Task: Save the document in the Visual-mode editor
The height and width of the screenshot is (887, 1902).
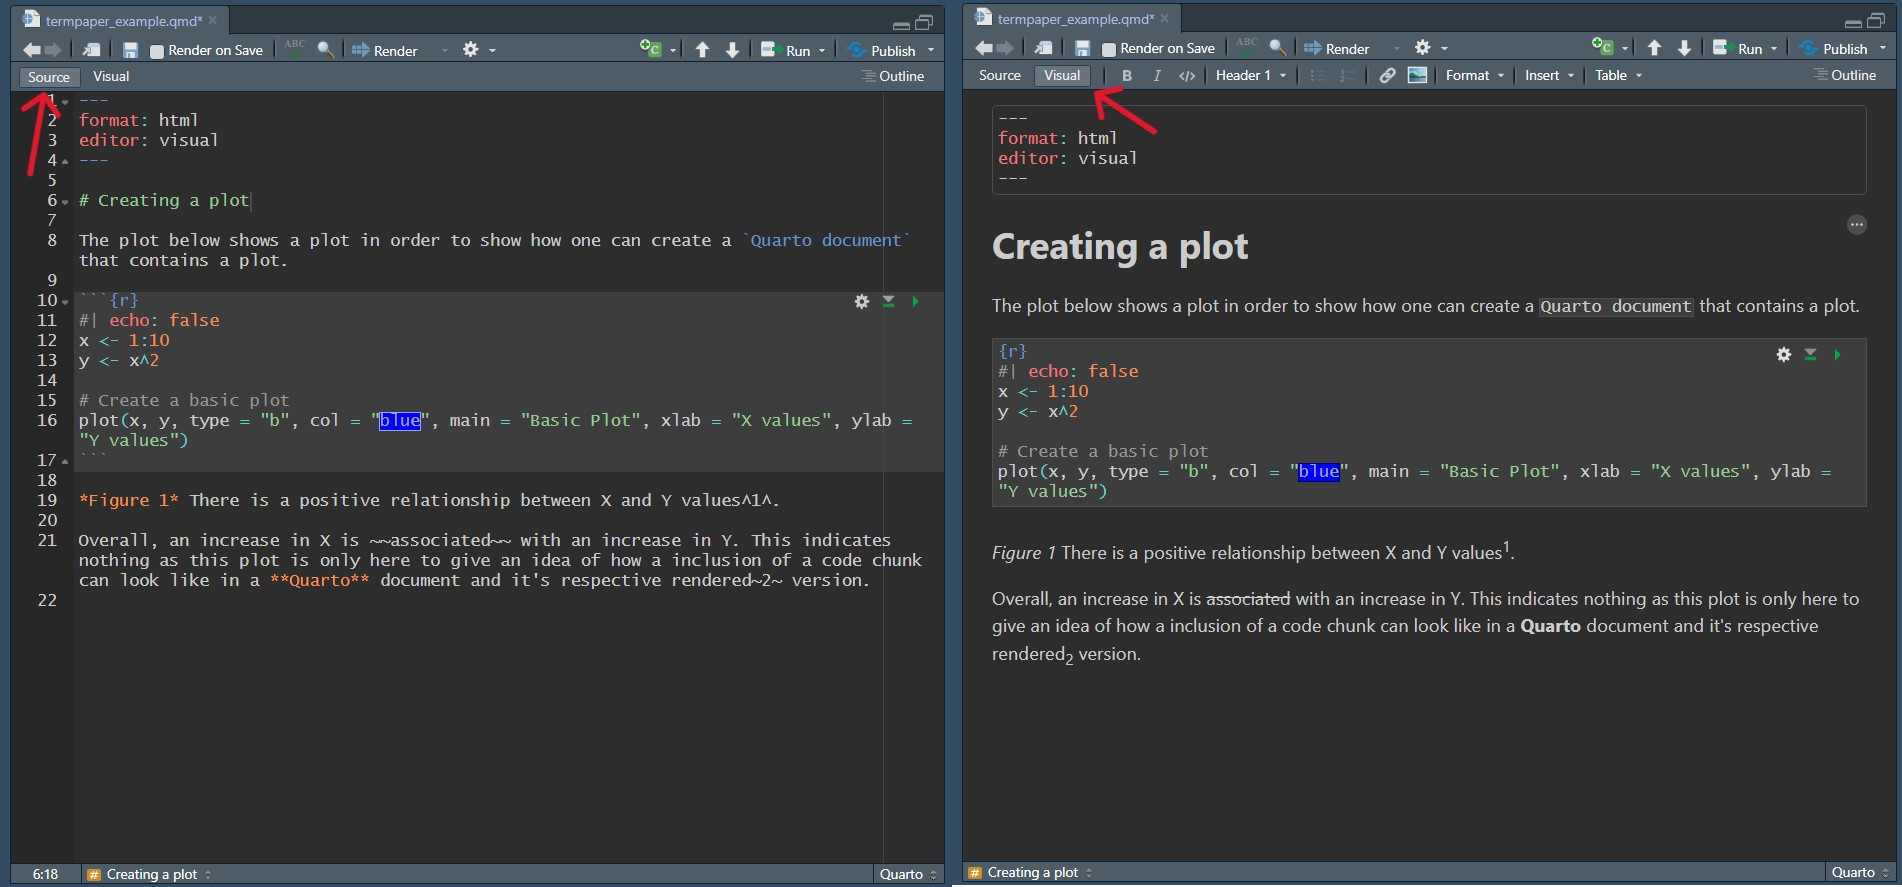Action: click(1082, 48)
